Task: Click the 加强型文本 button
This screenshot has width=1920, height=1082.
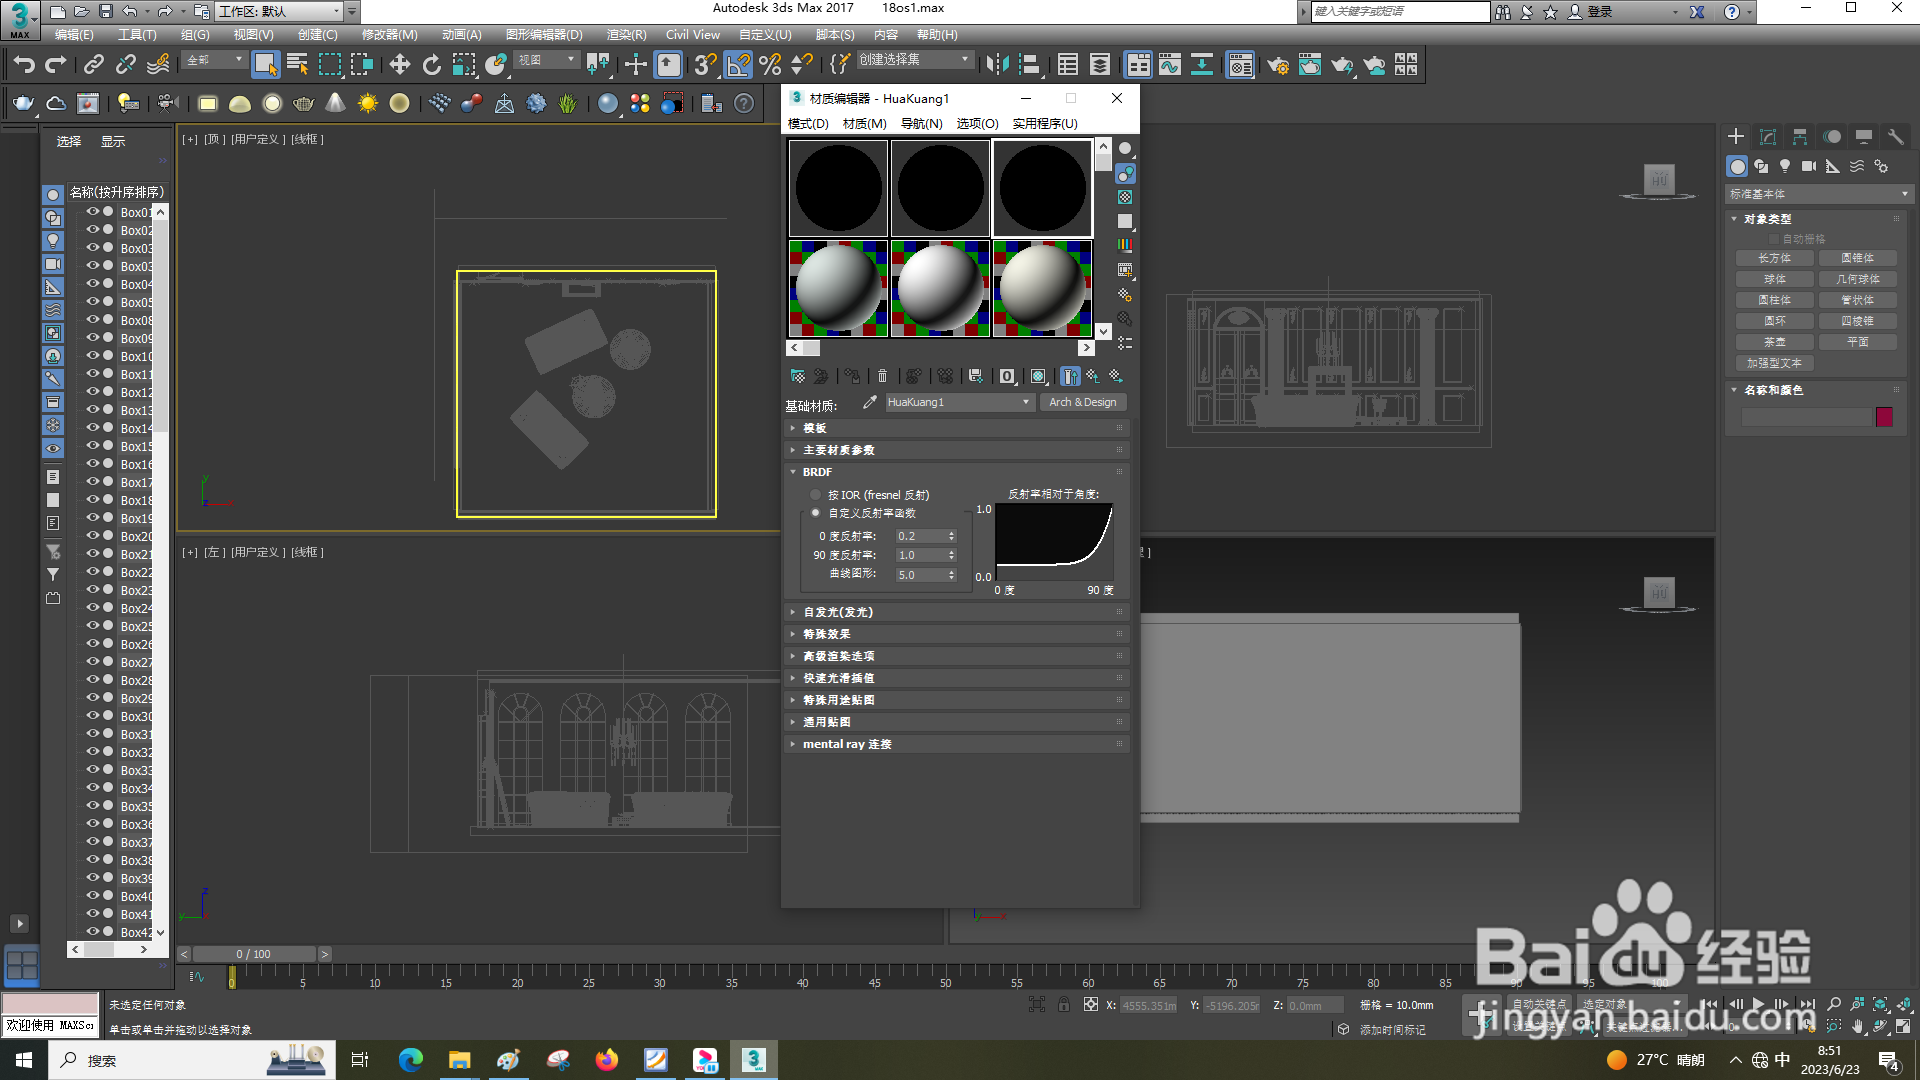Action: [1775, 363]
